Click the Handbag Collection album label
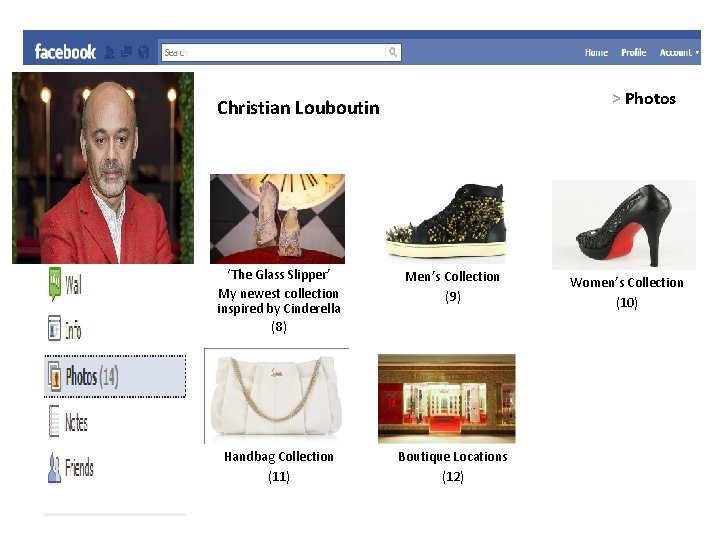720x540 pixels. (279, 457)
